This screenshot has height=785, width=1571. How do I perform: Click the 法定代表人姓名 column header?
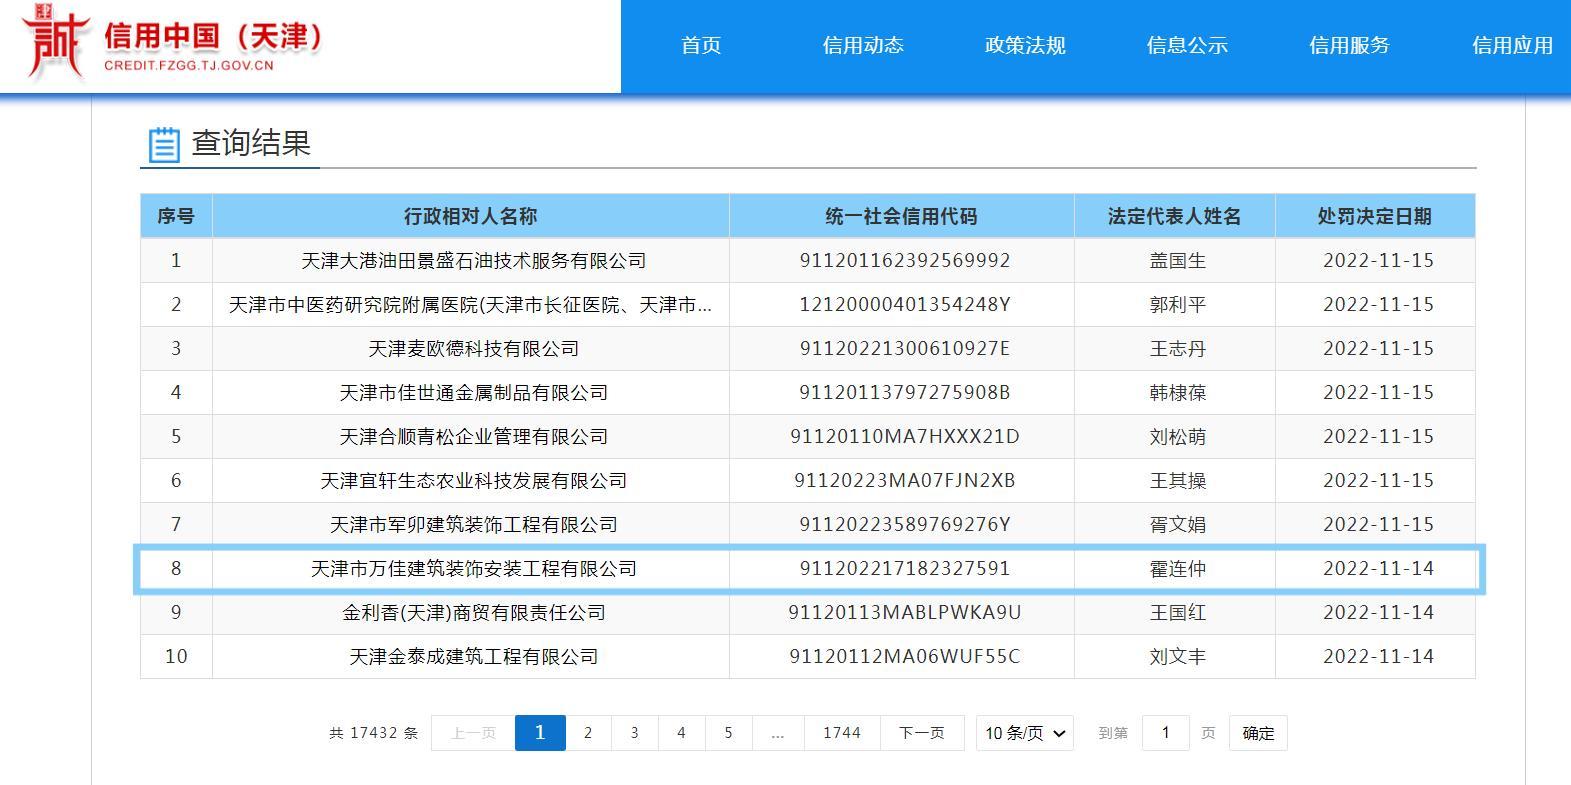(1175, 216)
